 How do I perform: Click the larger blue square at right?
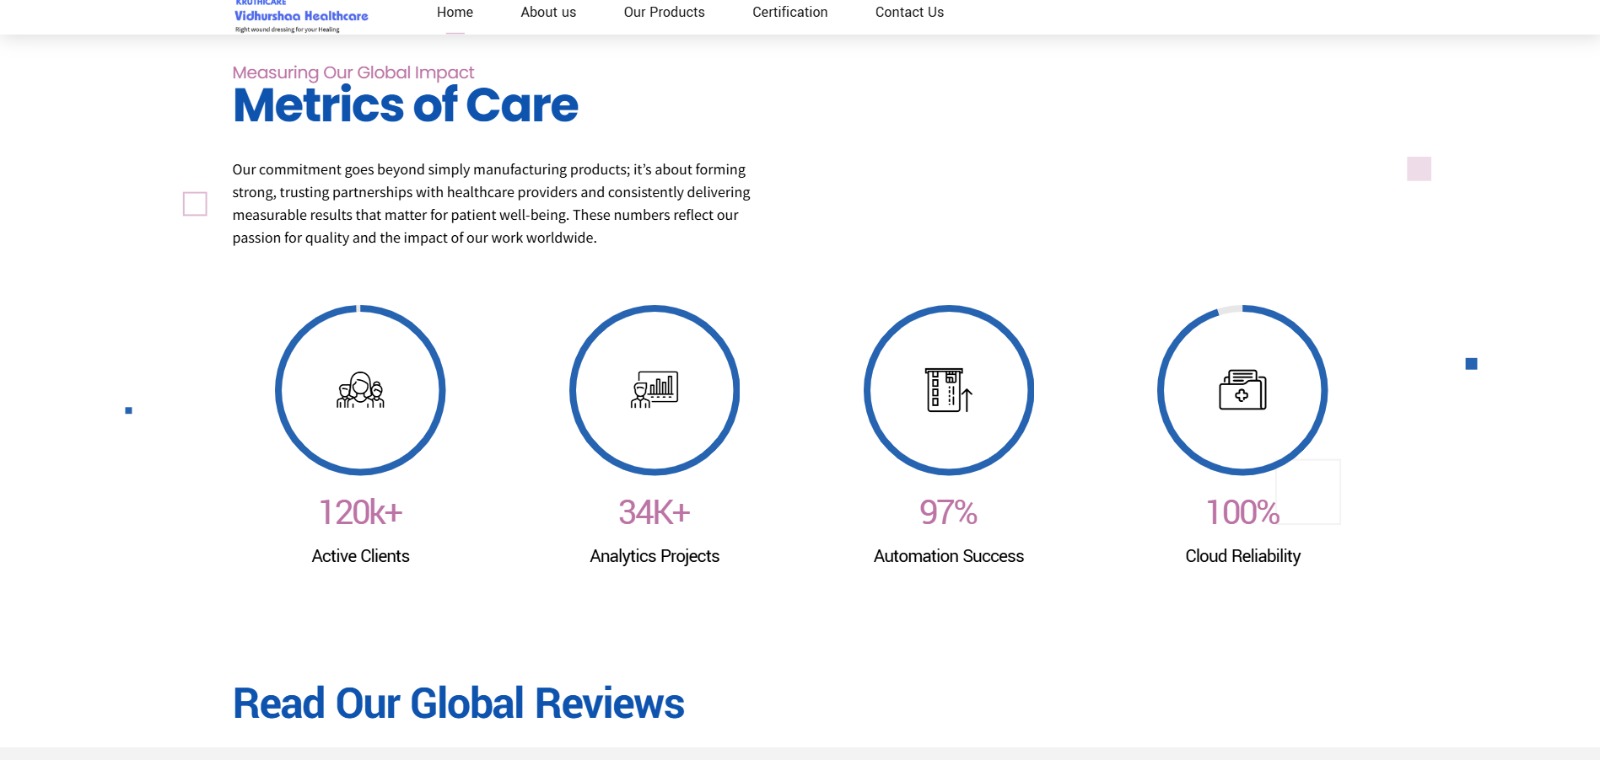pos(1471,364)
